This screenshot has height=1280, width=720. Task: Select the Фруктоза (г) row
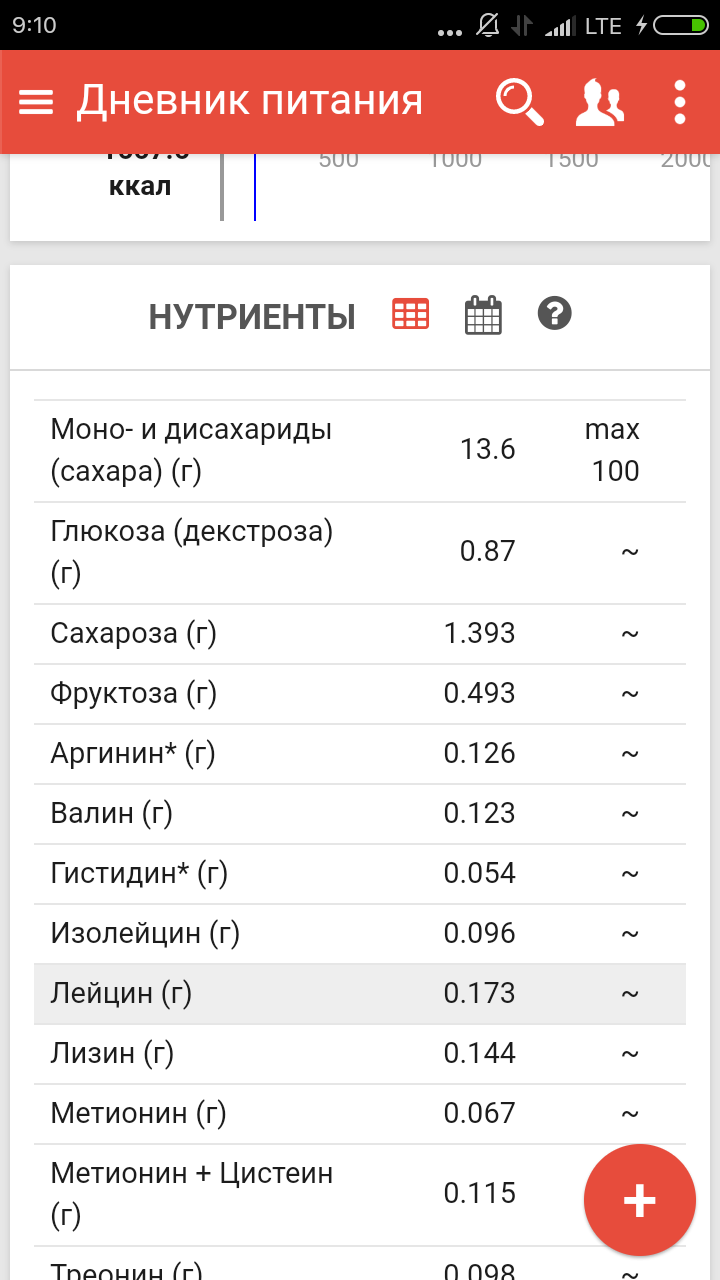(x=360, y=693)
